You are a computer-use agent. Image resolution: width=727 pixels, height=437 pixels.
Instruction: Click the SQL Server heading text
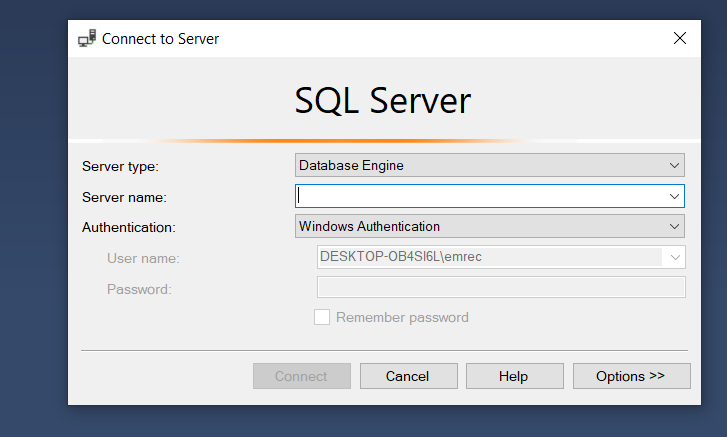coord(383,101)
